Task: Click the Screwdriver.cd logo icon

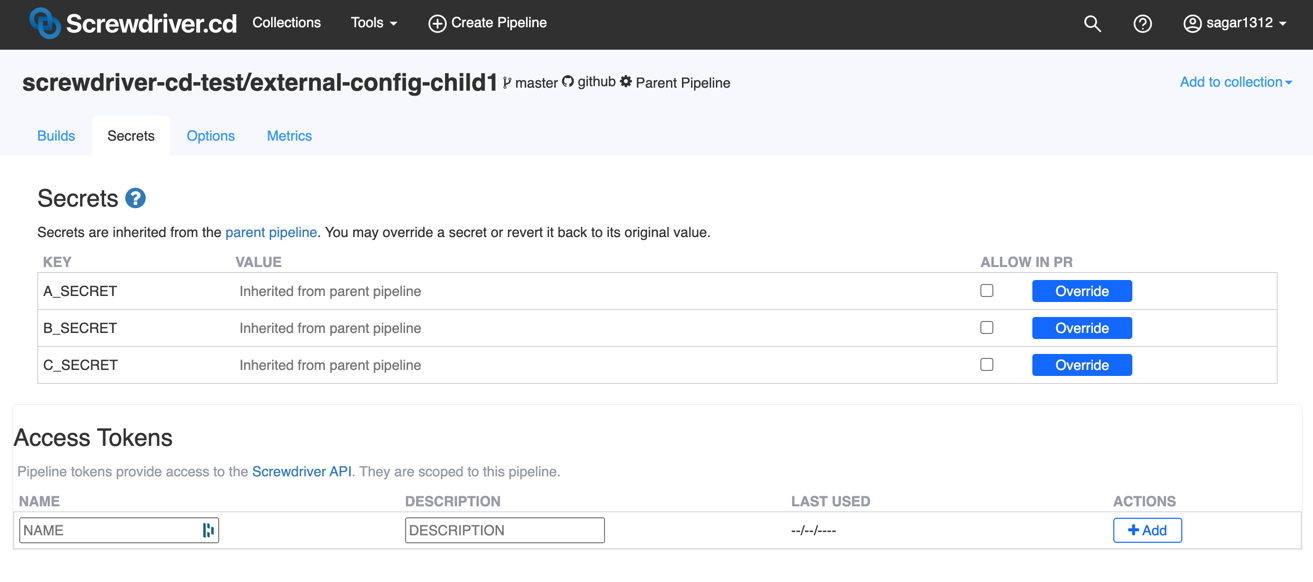Action: point(44,22)
